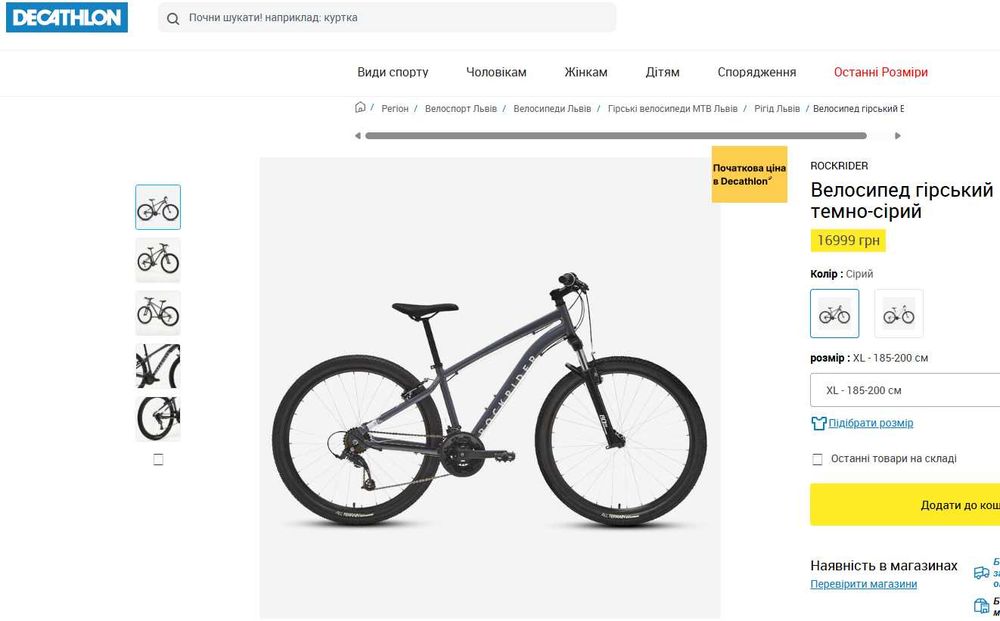Image resolution: width=1000 pixels, height=621 pixels.
Task: Click the store pickup box icon
Action: [x=982, y=605]
